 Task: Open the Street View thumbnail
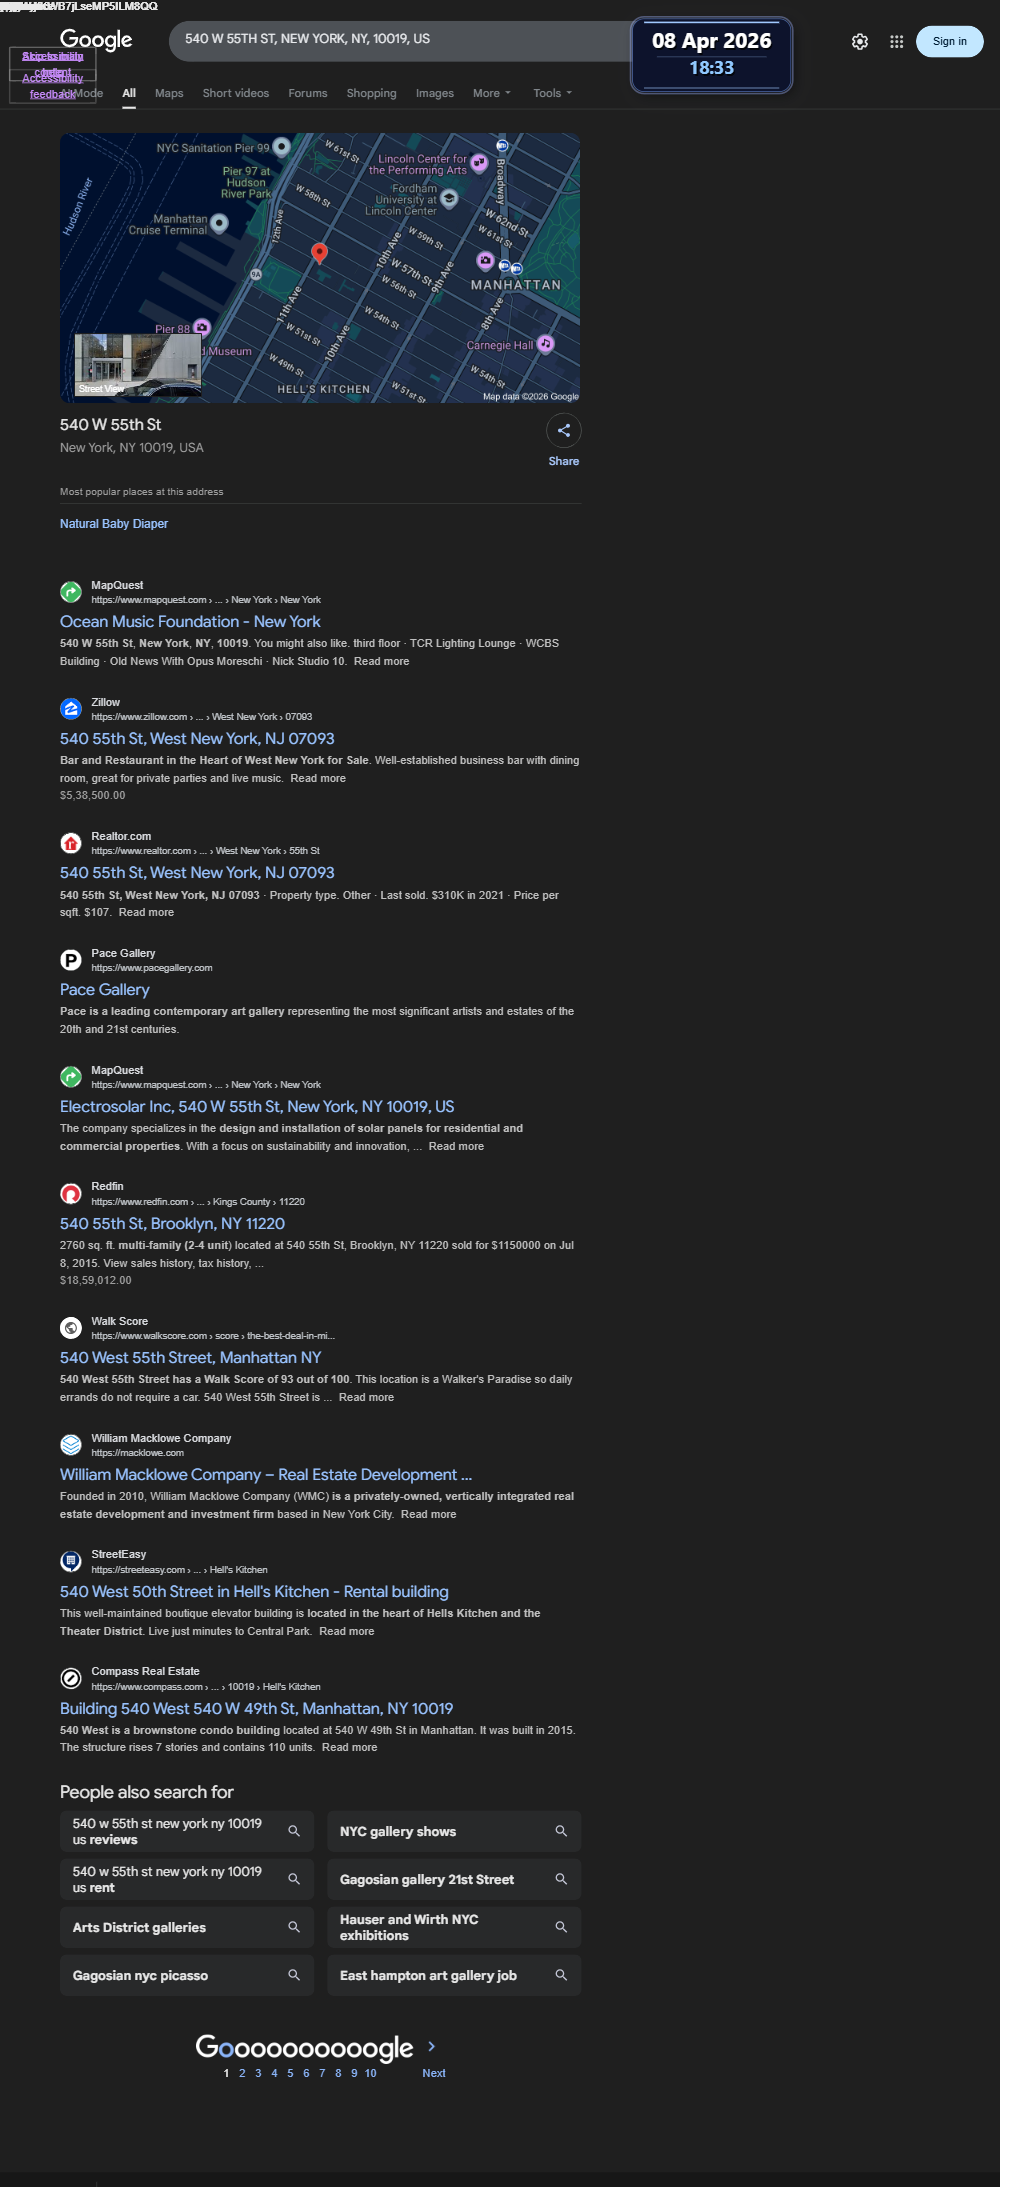138,366
